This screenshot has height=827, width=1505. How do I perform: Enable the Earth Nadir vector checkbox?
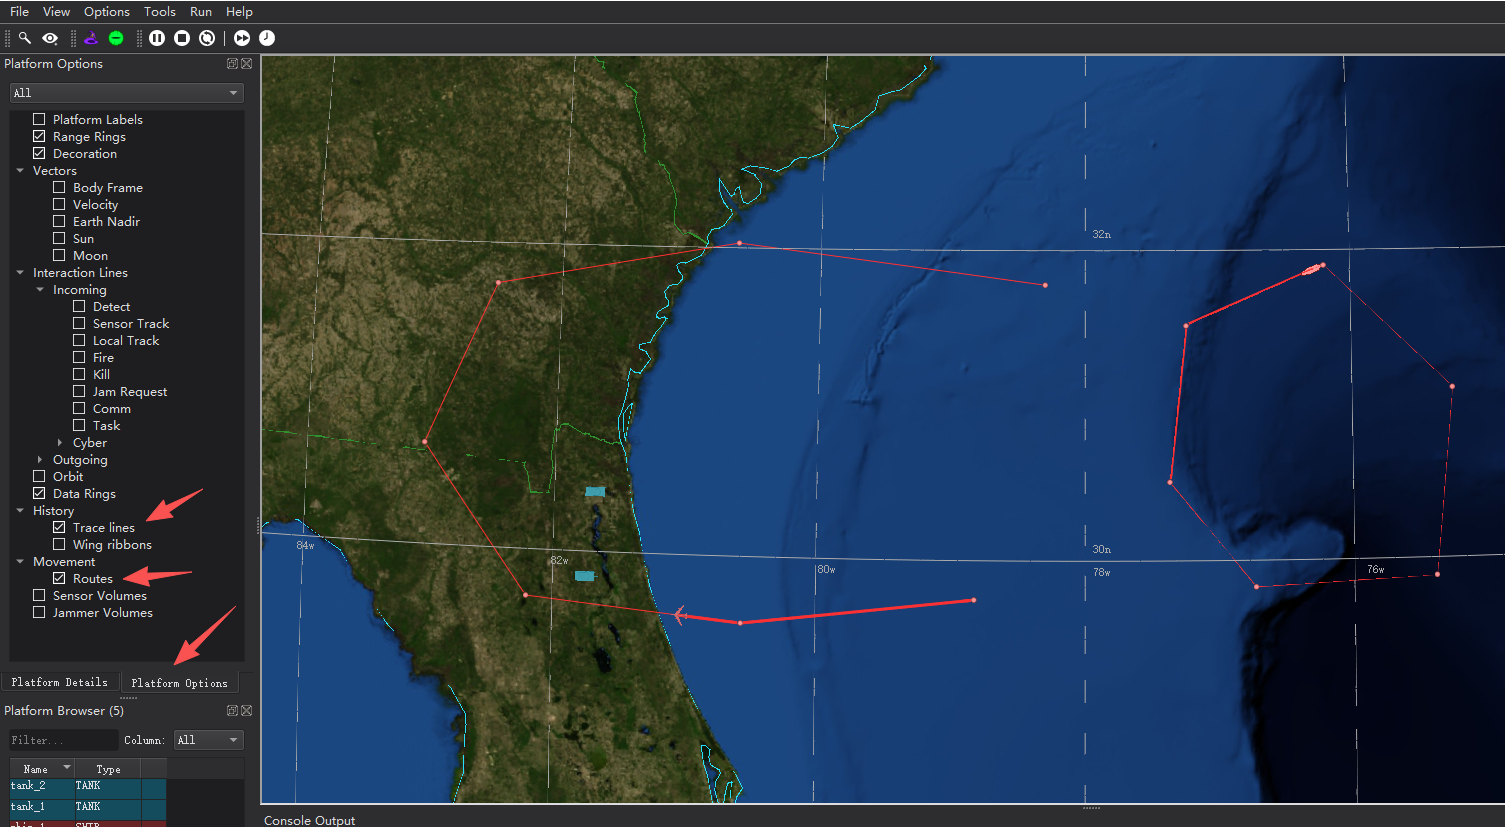coord(59,221)
